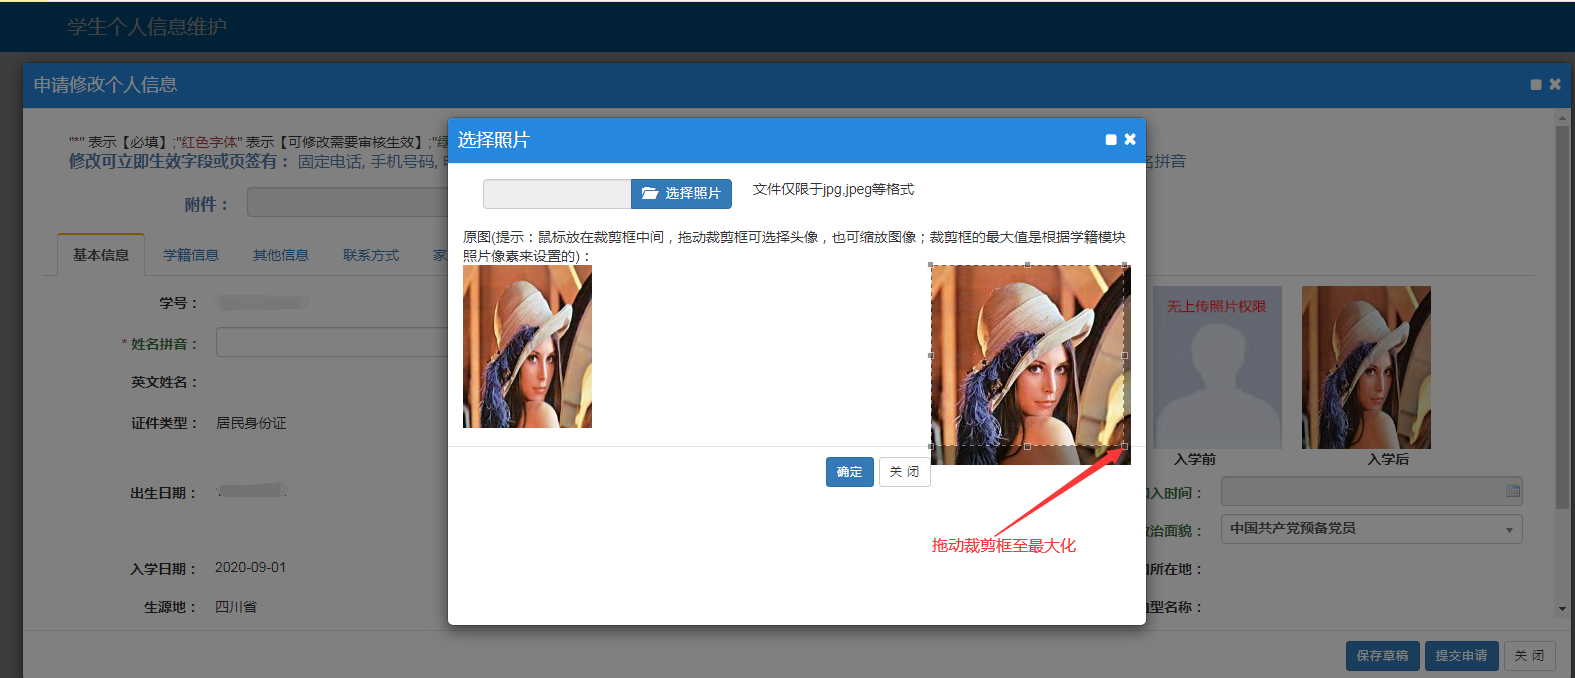
Task: Click the 文件仅限于jpg,jpeg等格式 hint text
Action: click(833, 189)
